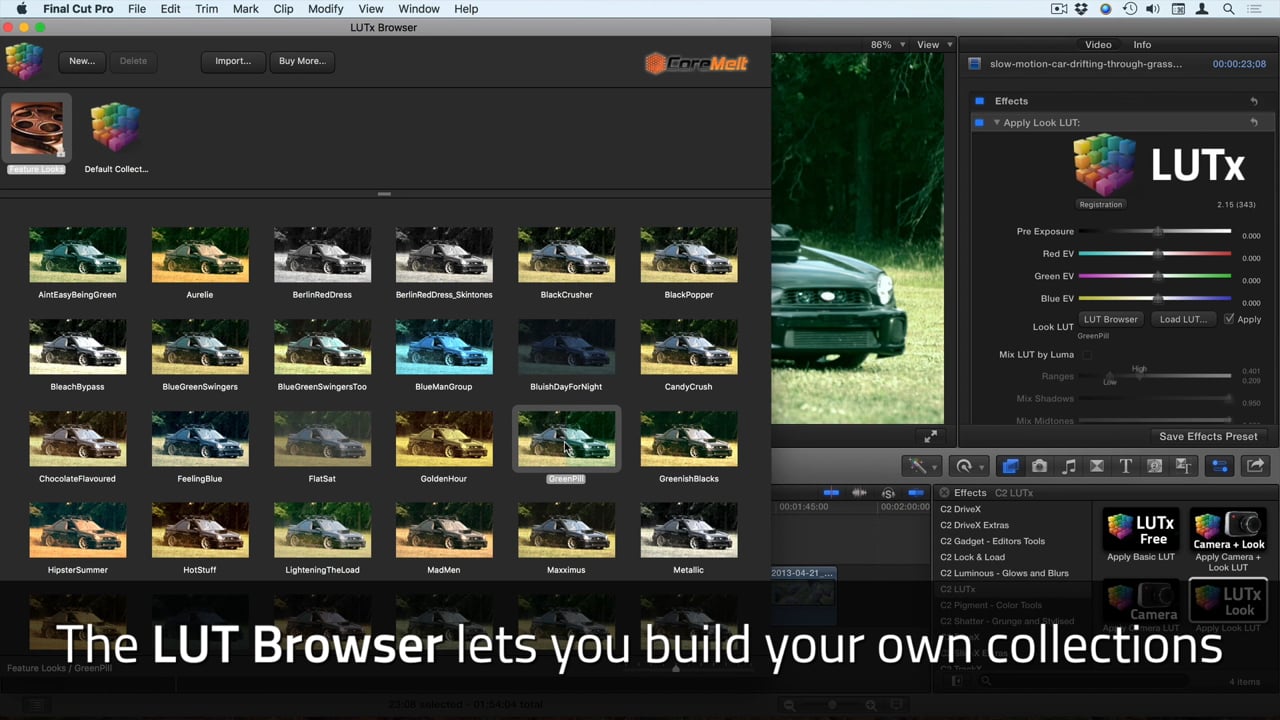This screenshot has height=720, width=1280.
Task: Collapse the Apply Look LUT disclosure triangle
Action: click(x=996, y=122)
